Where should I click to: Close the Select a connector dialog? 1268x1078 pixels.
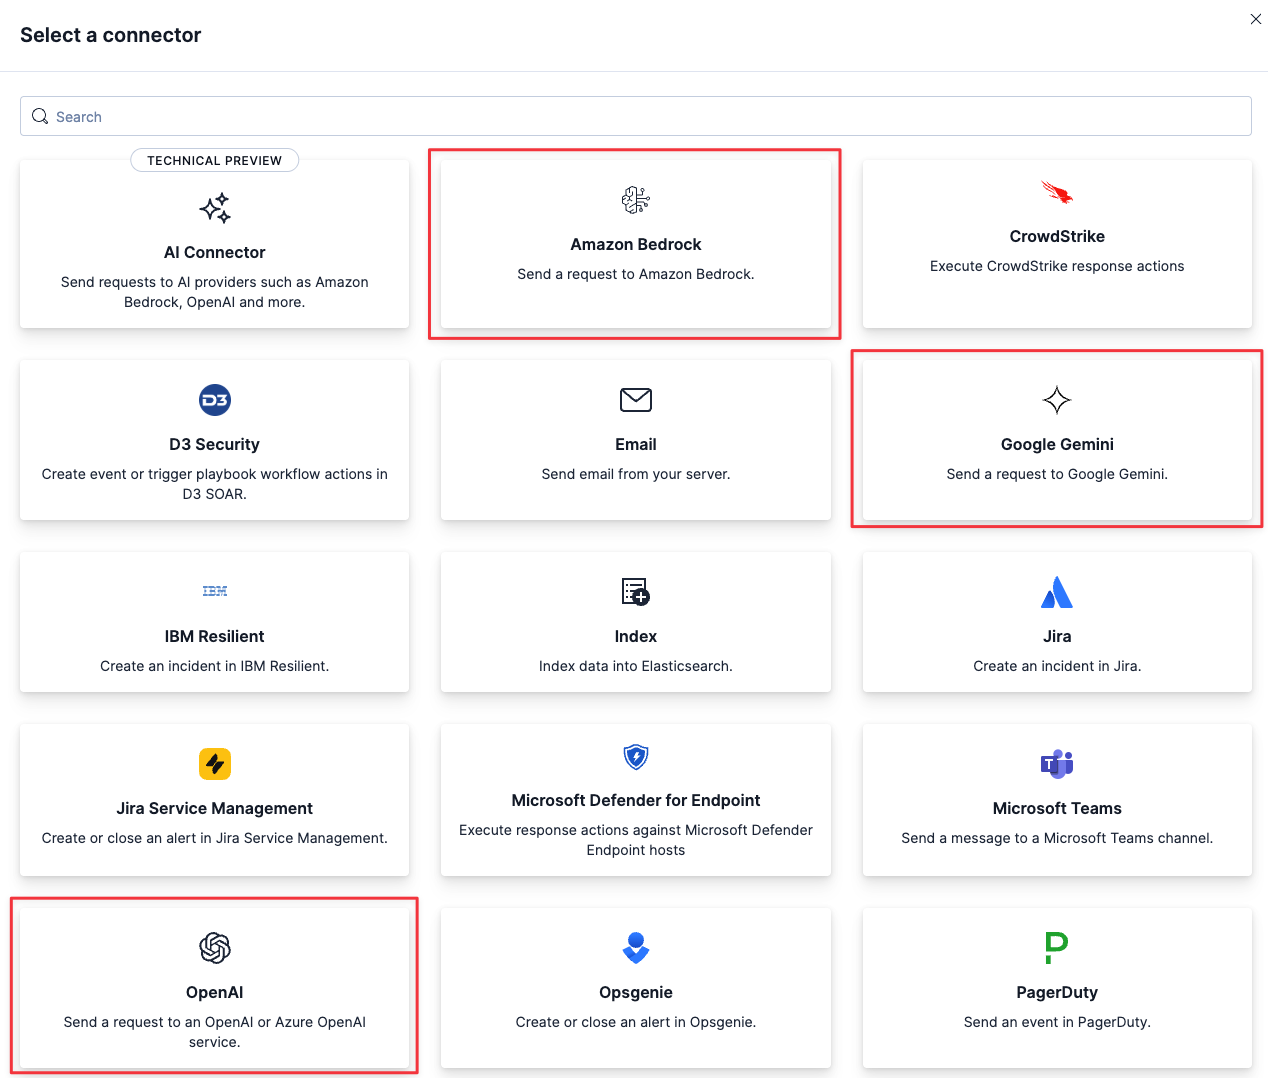1256,19
